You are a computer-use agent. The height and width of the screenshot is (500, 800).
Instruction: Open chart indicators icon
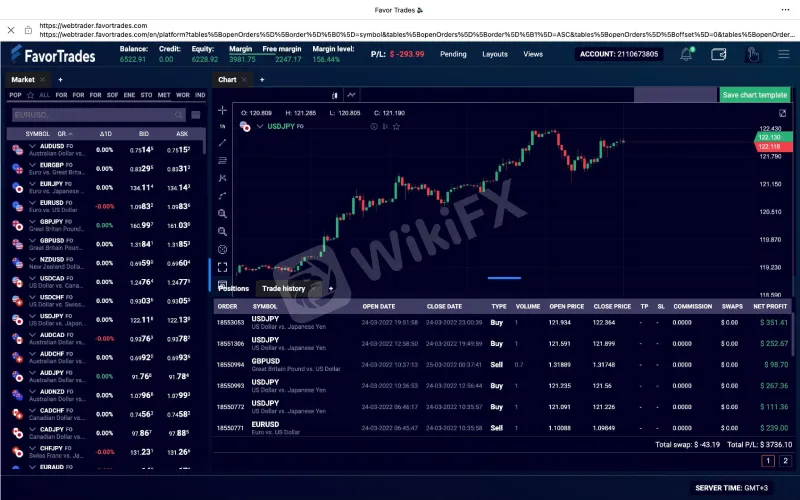(352, 95)
